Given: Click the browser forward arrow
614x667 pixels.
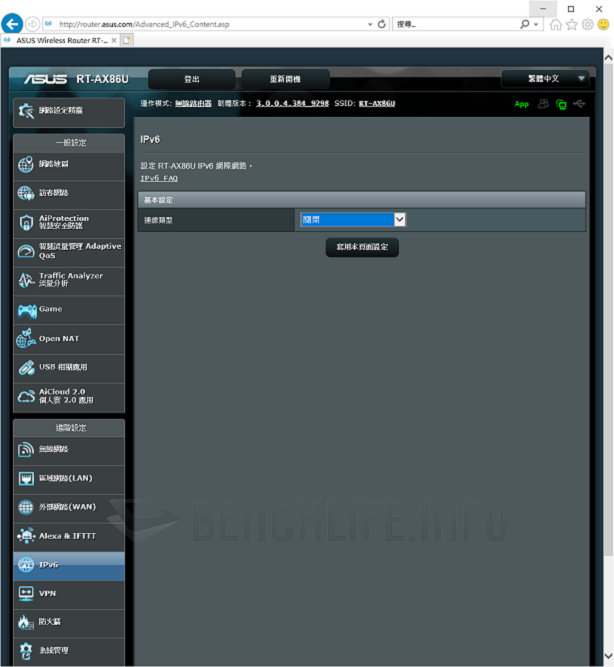Looking at the screenshot, I should [x=32, y=24].
